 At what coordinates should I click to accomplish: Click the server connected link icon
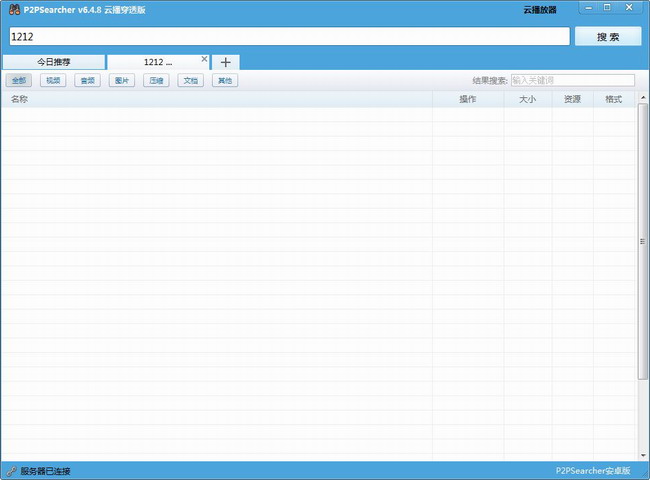11,471
